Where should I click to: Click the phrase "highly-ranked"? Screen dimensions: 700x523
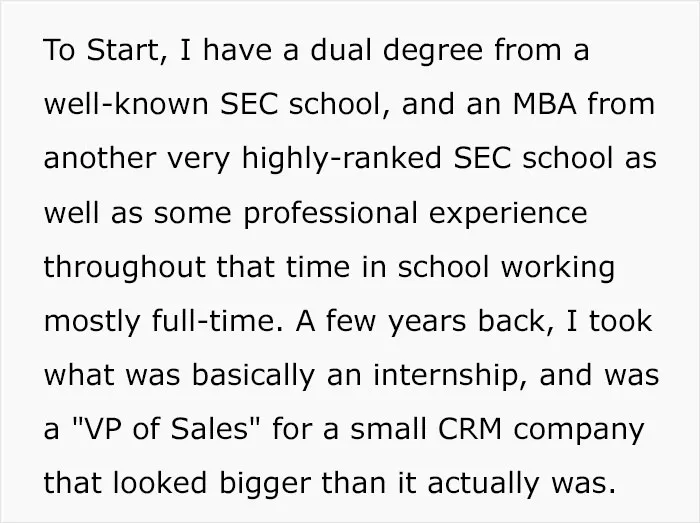tap(342, 158)
